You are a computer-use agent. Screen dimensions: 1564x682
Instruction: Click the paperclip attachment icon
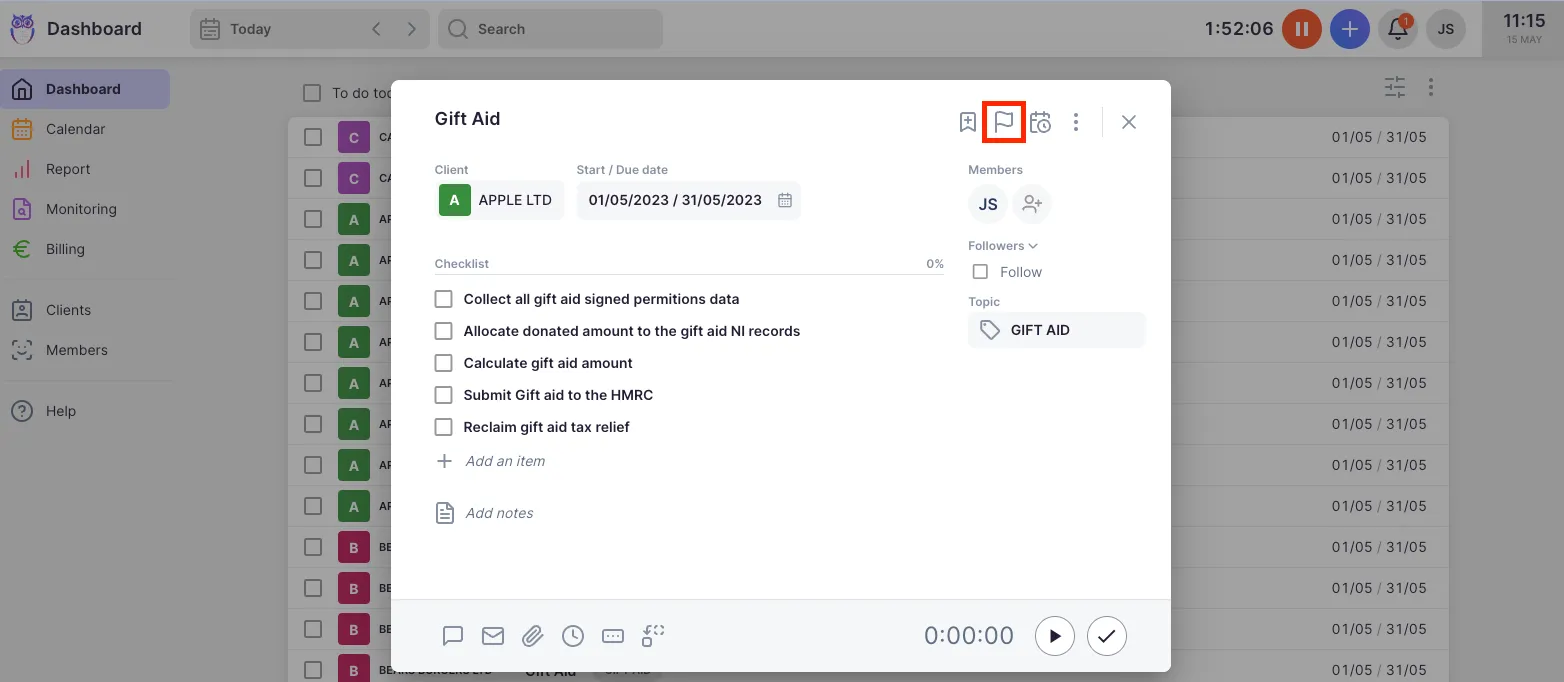(x=533, y=636)
